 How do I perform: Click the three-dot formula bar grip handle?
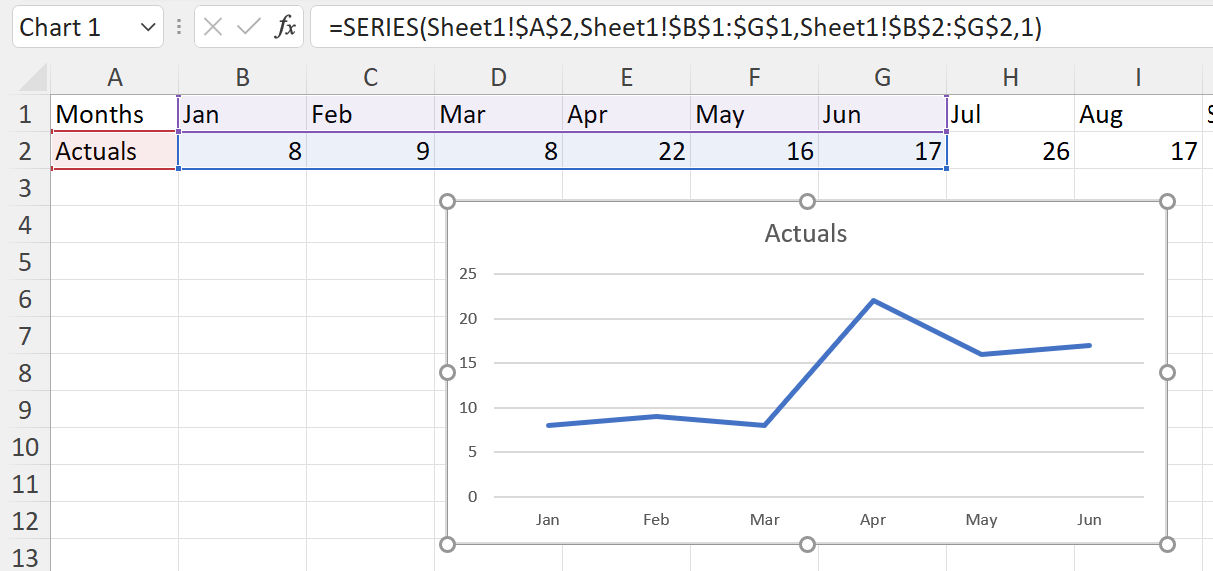(178, 27)
